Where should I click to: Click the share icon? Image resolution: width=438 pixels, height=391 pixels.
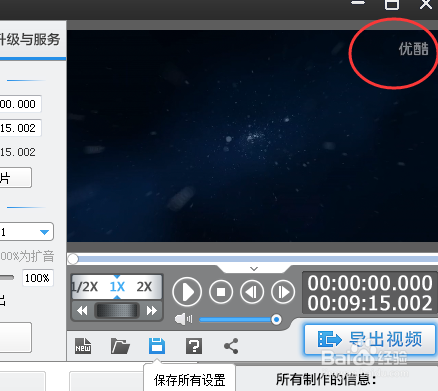[x=231, y=346]
